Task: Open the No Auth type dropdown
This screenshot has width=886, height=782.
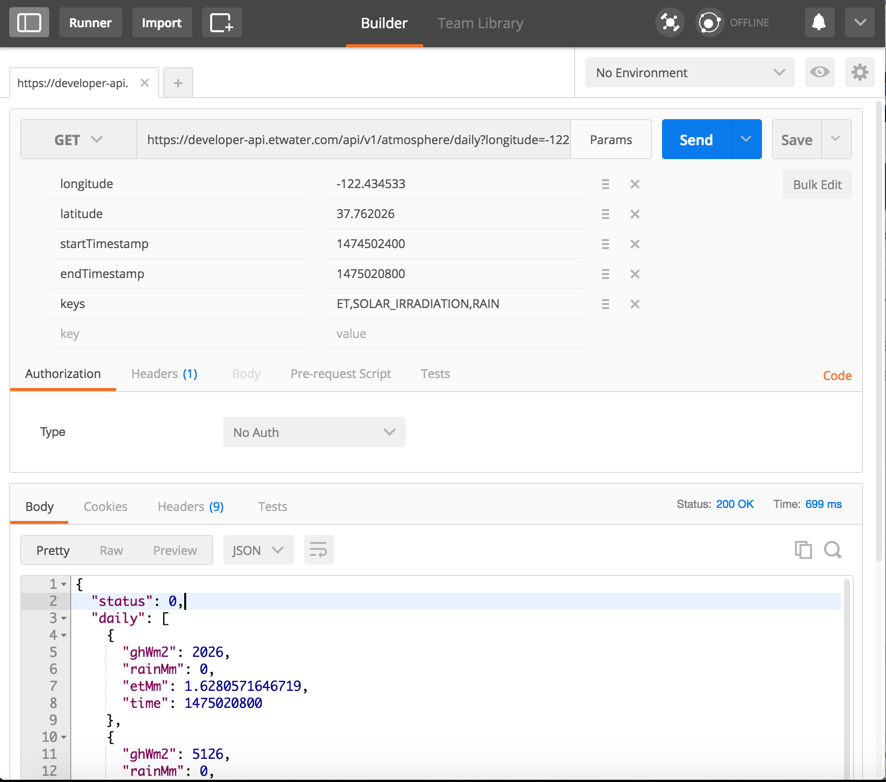Action: pos(314,432)
